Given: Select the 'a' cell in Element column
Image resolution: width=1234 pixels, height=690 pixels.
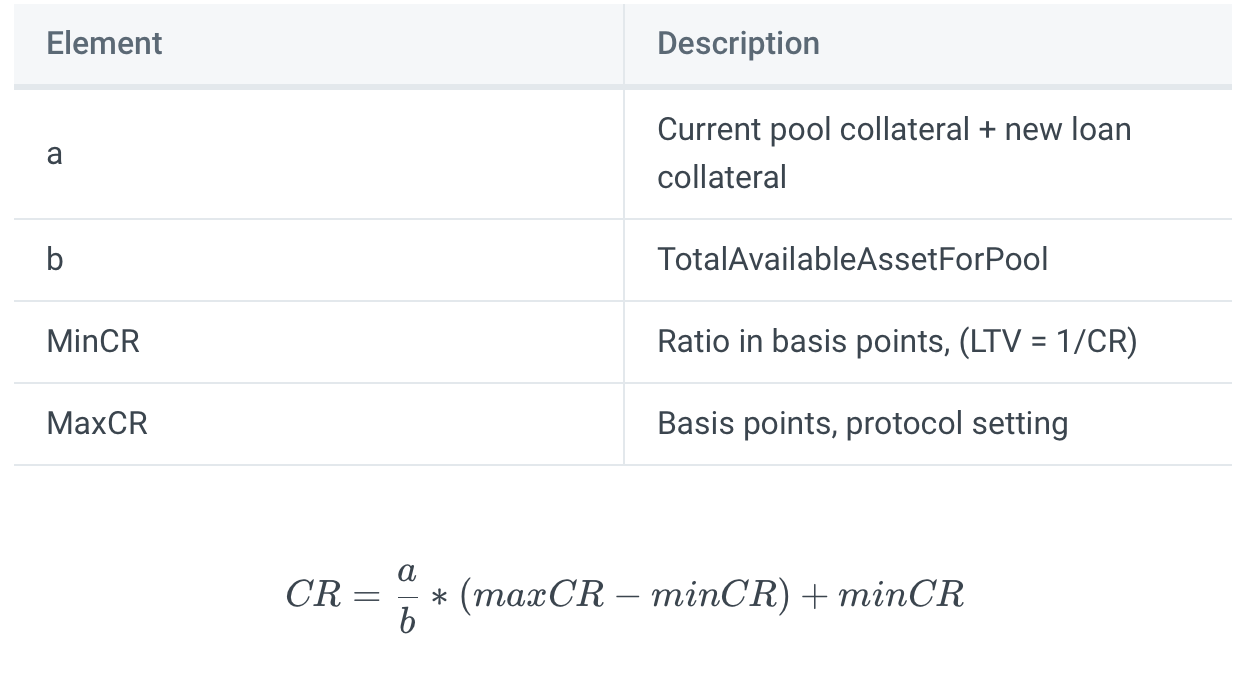Looking at the screenshot, I should 55,154.
